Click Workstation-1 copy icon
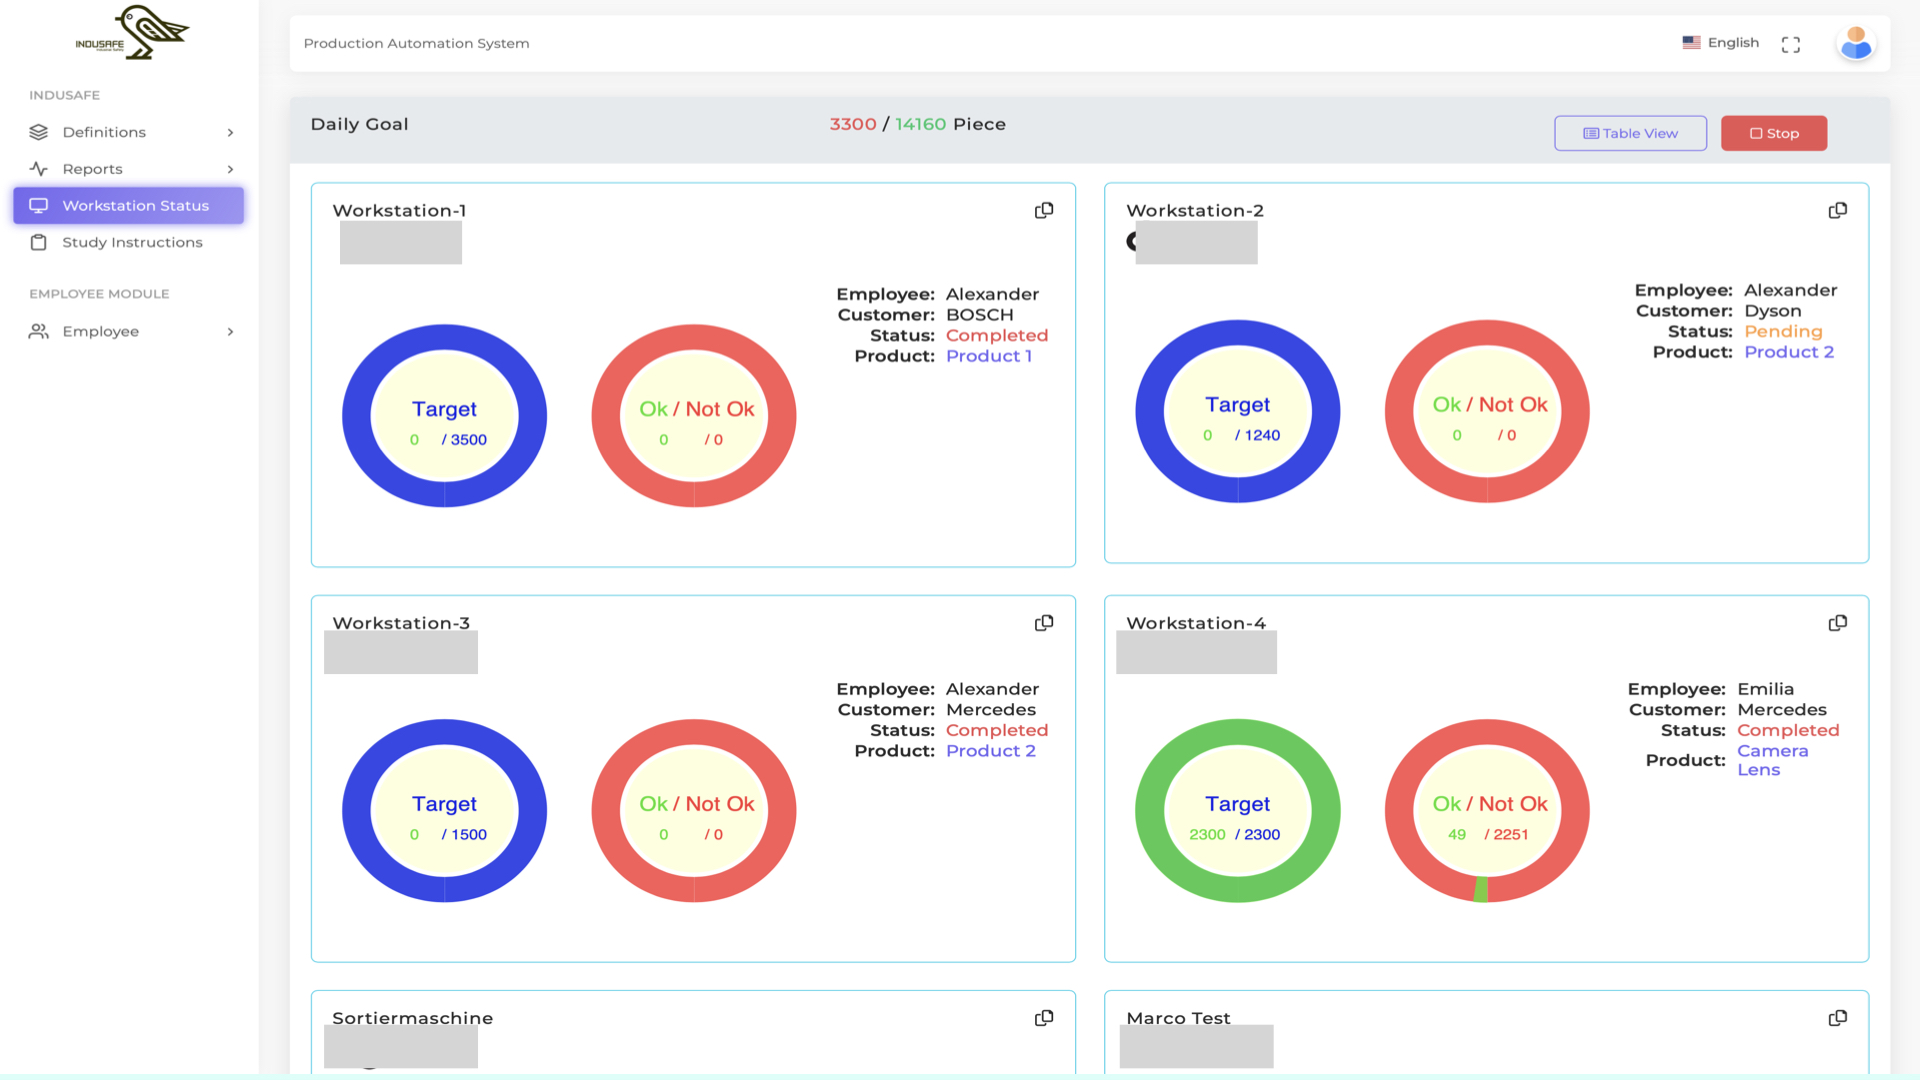Viewport: 1920px width, 1080px height. pyautogui.click(x=1043, y=210)
